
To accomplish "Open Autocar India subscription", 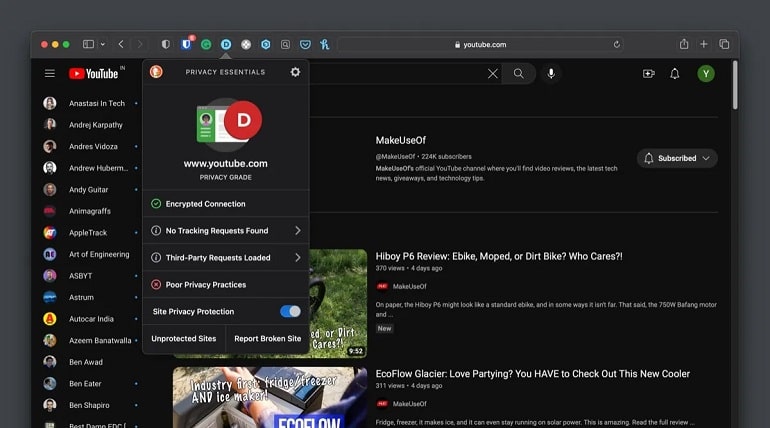I will (x=91, y=319).
